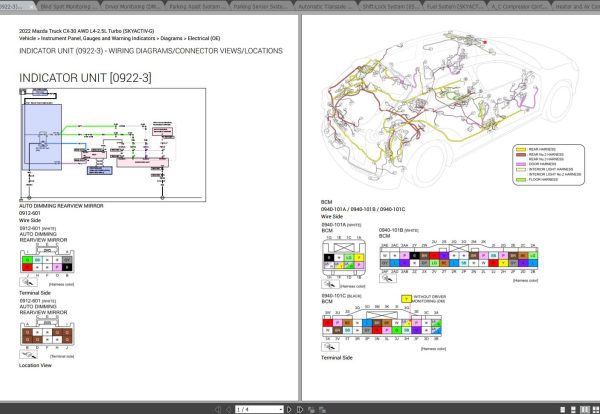Viewport: 600px width, 414px height.
Task: Click 'Terminal Side' label on left page
Action: click(35, 293)
